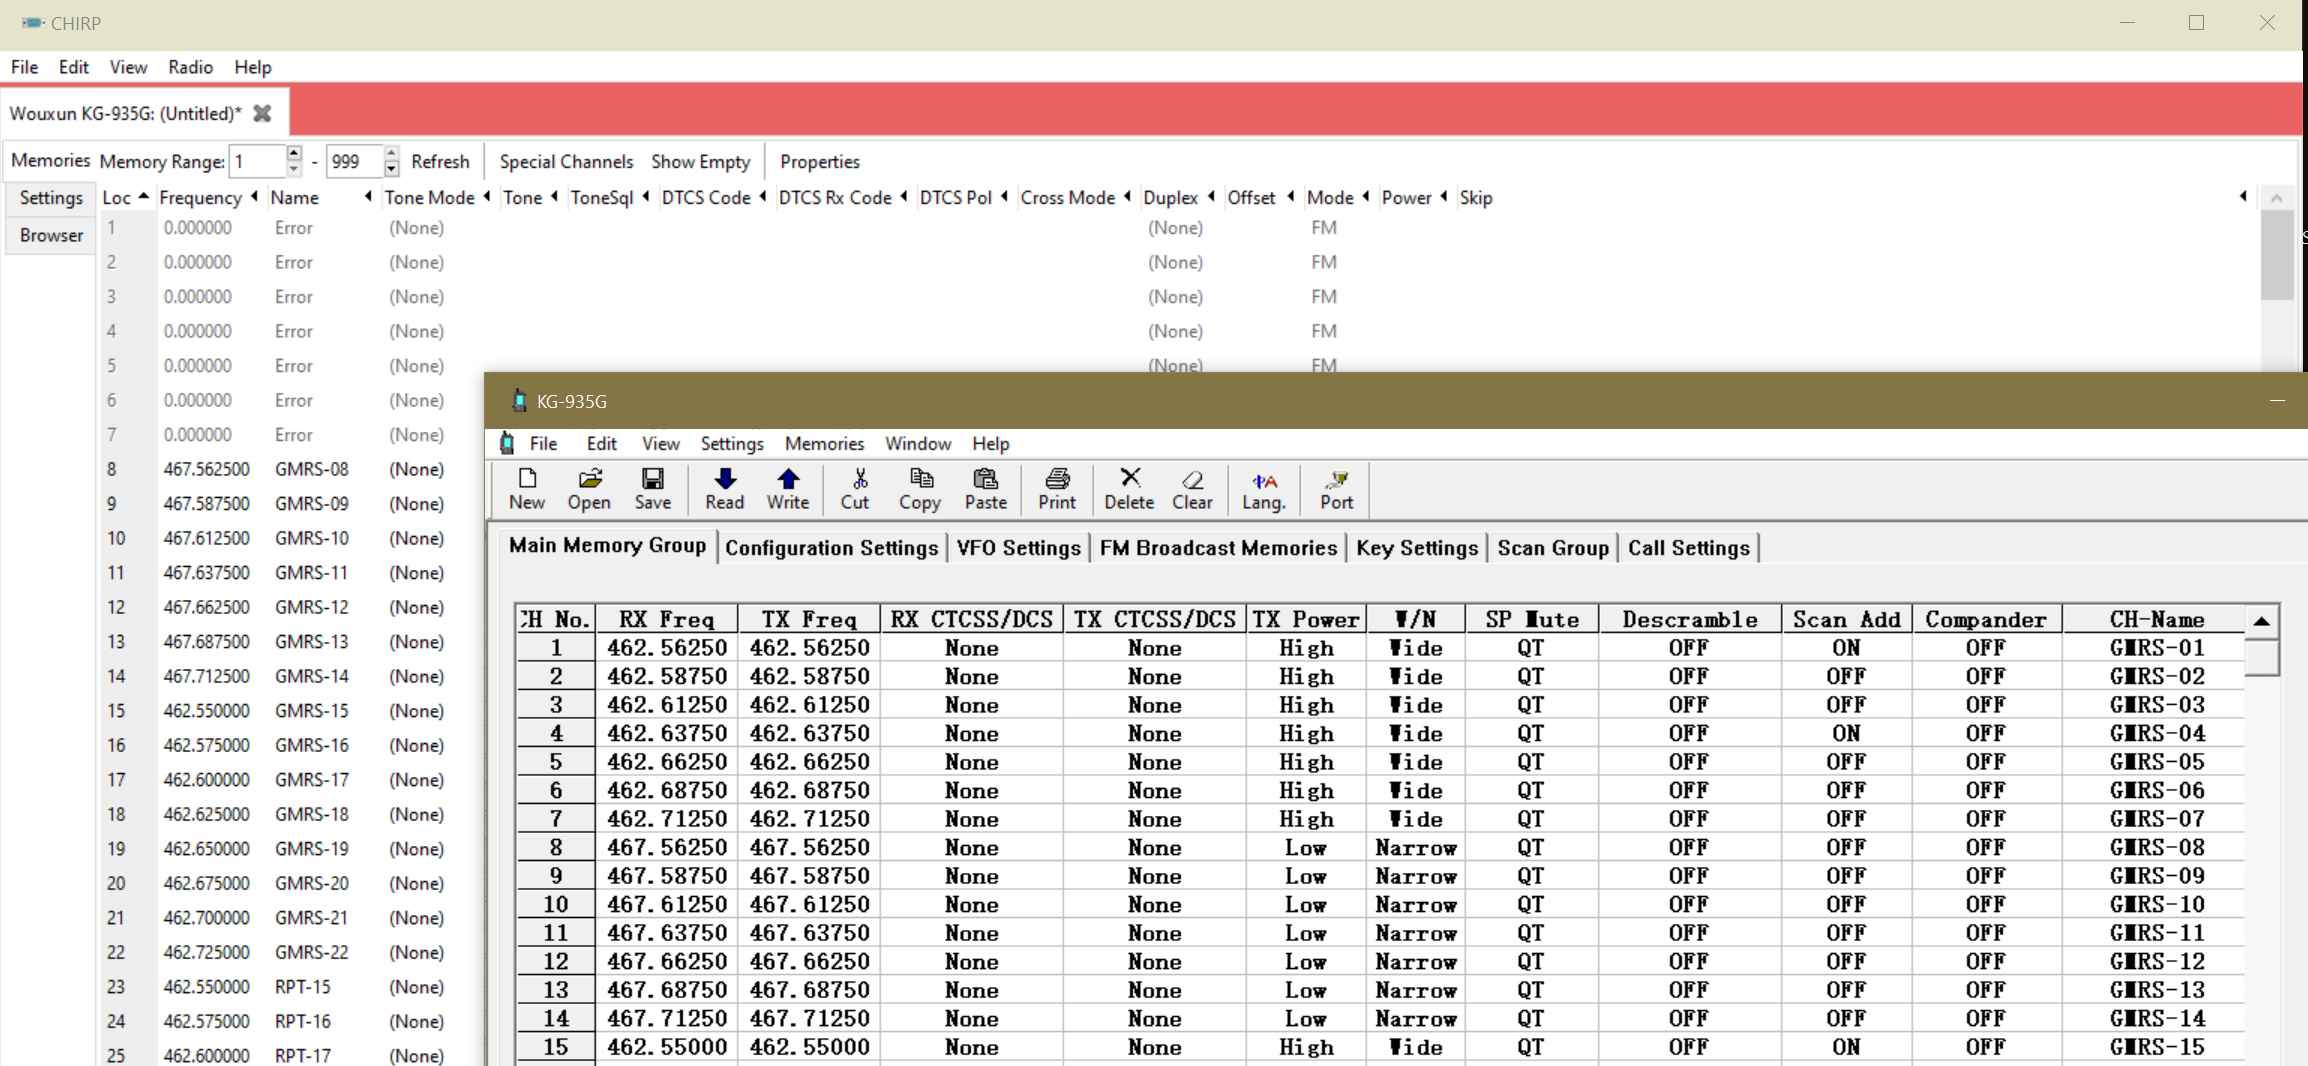Sort by the Loc column header

tap(125, 198)
